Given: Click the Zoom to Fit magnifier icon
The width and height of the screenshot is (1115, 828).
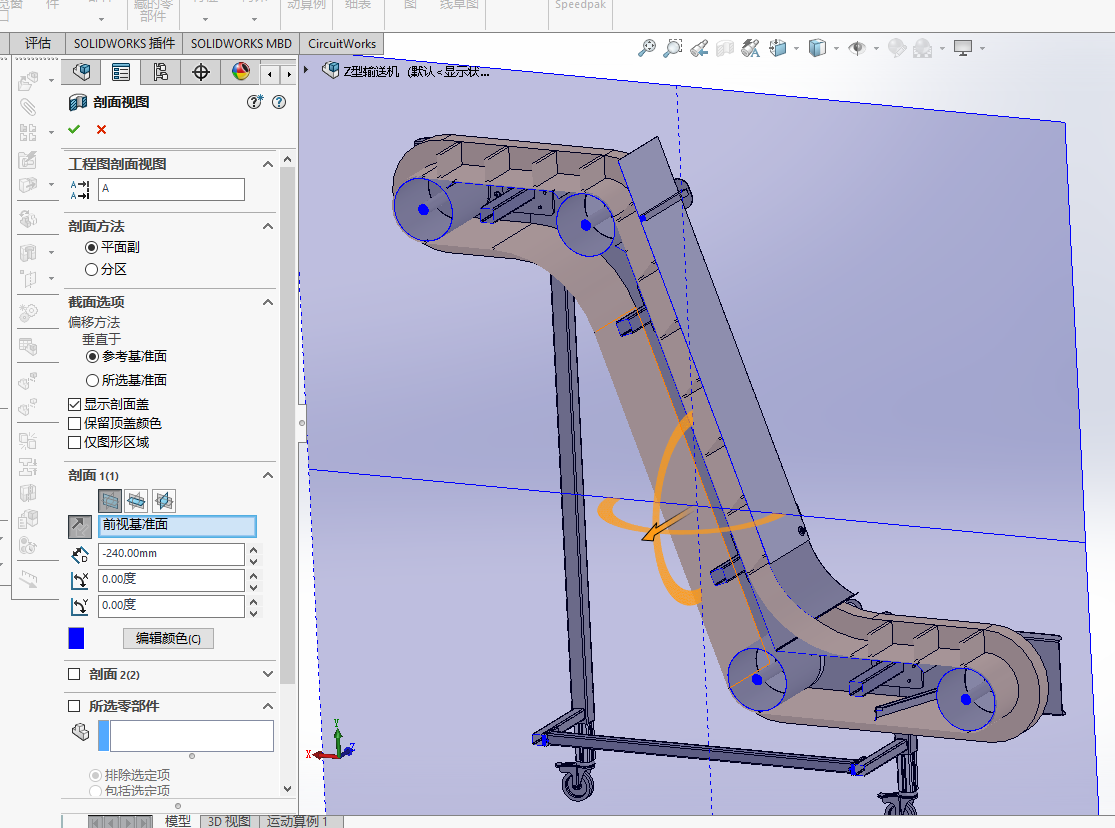Looking at the screenshot, I should (647, 47).
